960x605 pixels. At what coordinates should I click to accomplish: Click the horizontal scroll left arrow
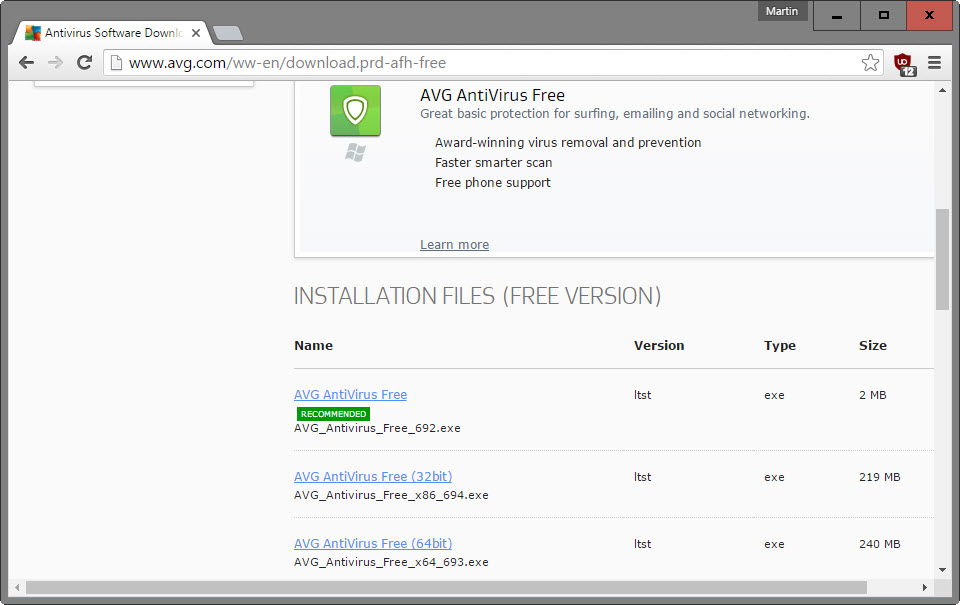pyautogui.click(x=17, y=588)
